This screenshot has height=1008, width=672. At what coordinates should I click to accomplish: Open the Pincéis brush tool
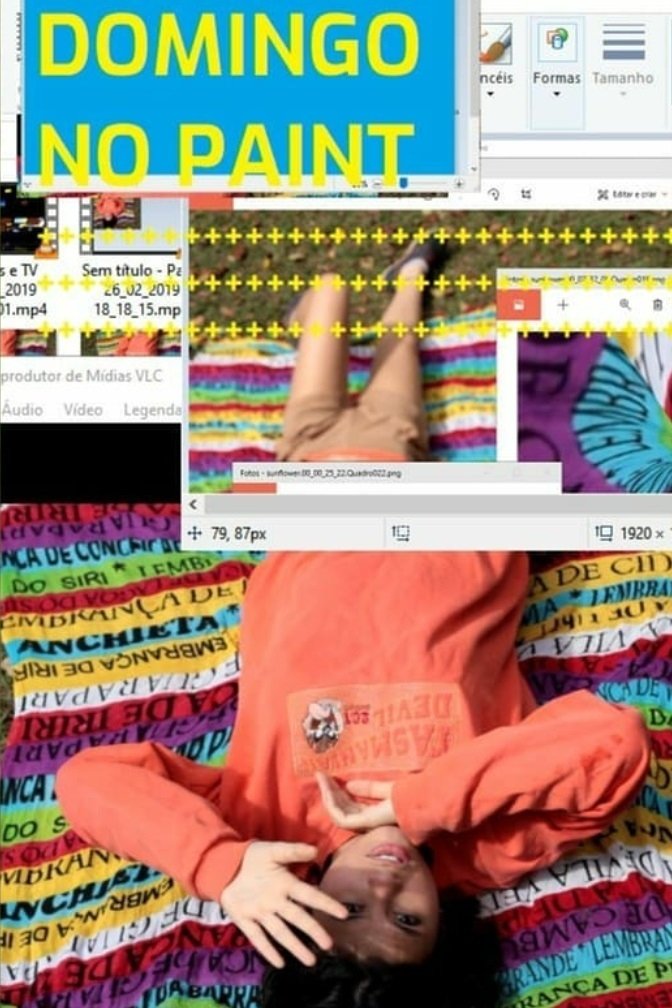495,43
